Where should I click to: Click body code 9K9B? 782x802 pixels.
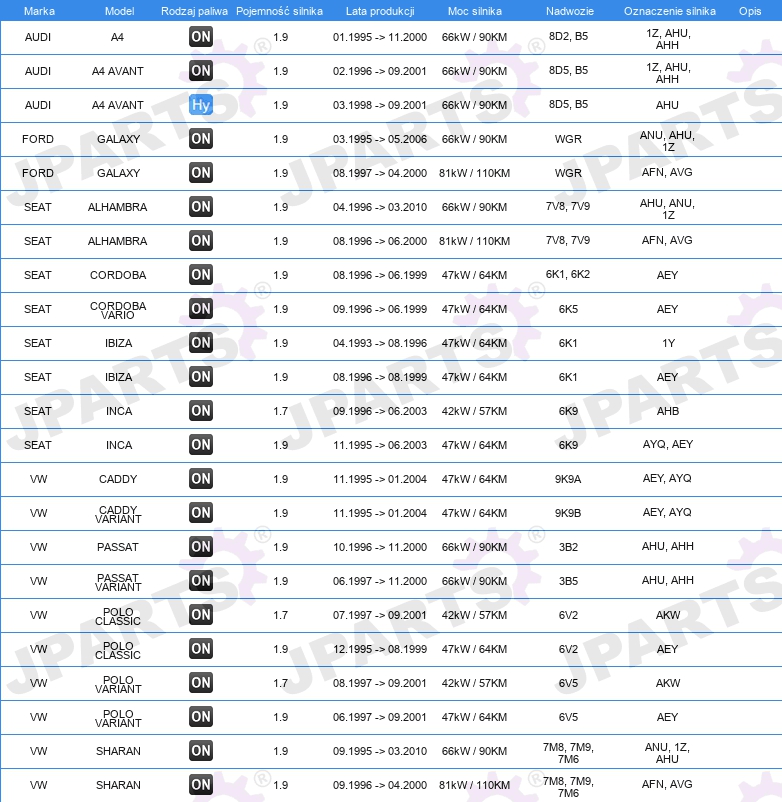coord(568,513)
